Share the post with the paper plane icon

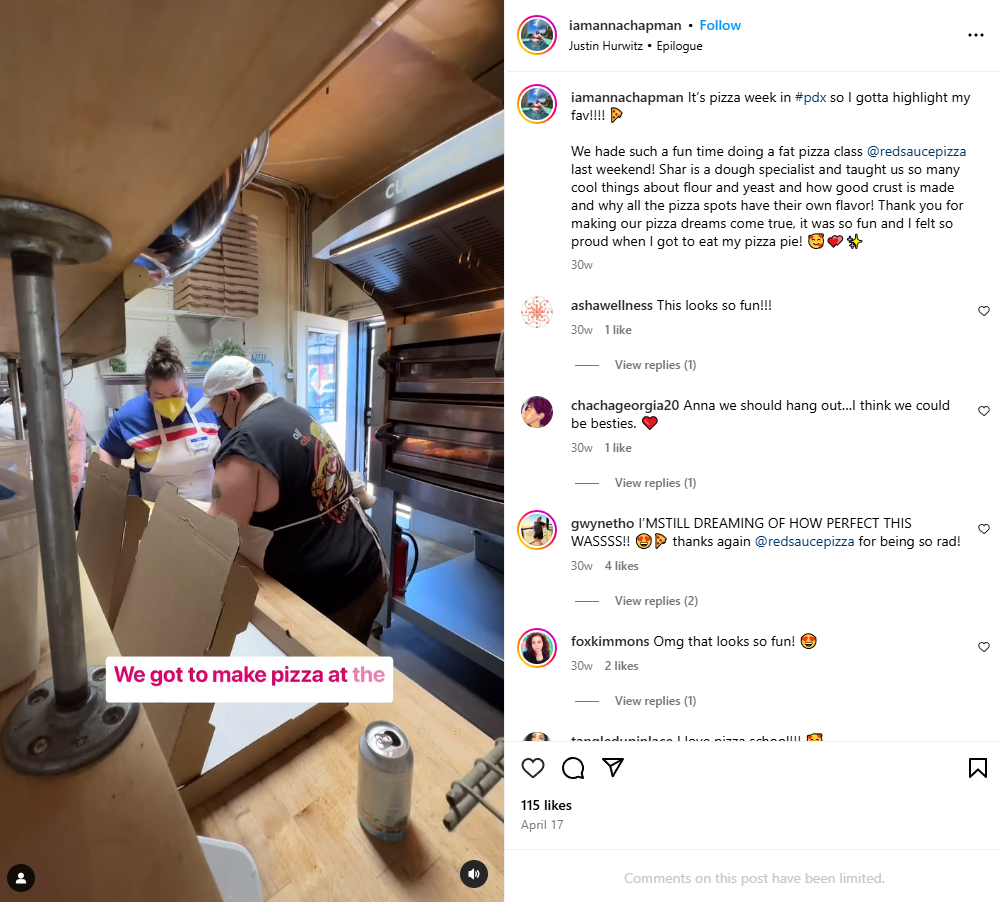tap(613, 767)
